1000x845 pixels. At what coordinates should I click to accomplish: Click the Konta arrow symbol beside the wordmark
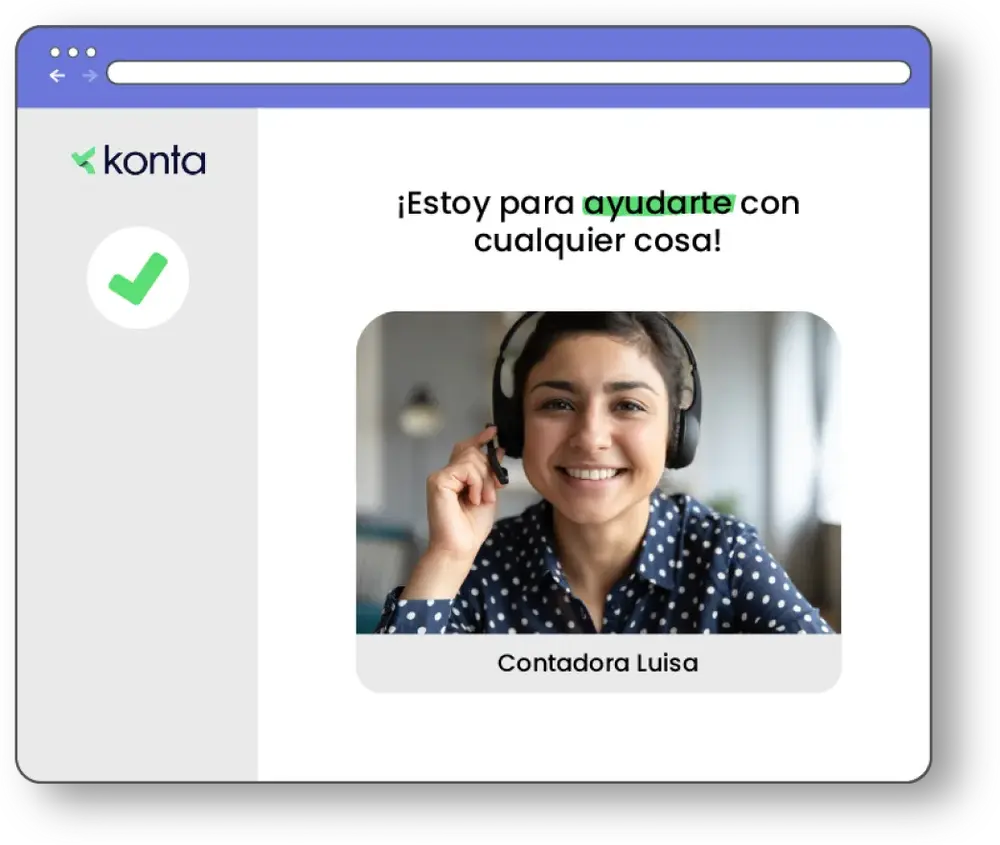pos(81,160)
